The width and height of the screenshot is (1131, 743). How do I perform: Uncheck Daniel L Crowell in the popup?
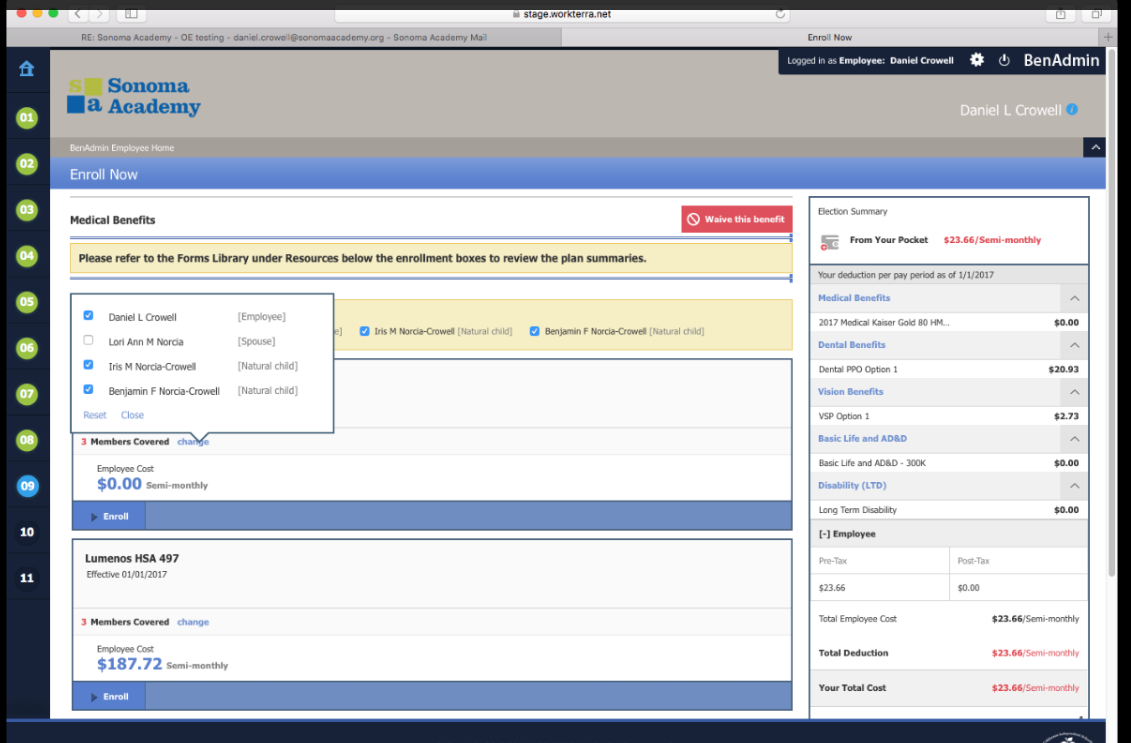click(88, 315)
